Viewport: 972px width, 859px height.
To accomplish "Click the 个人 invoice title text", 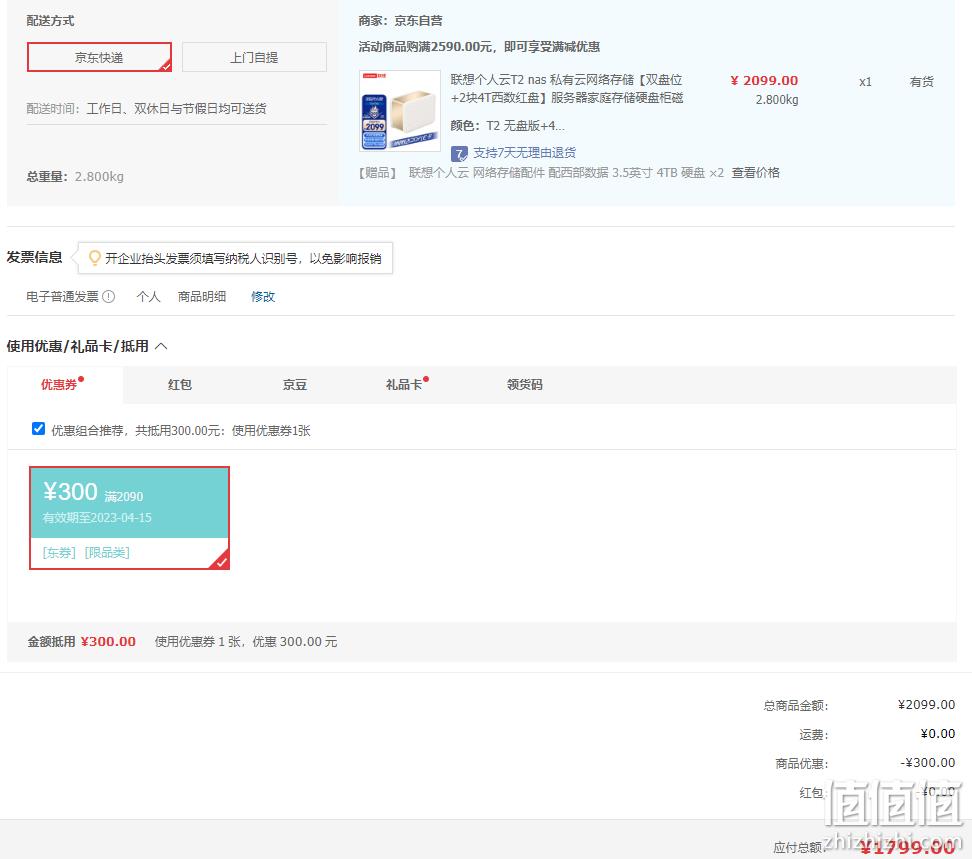I will (x=148, y=297).
